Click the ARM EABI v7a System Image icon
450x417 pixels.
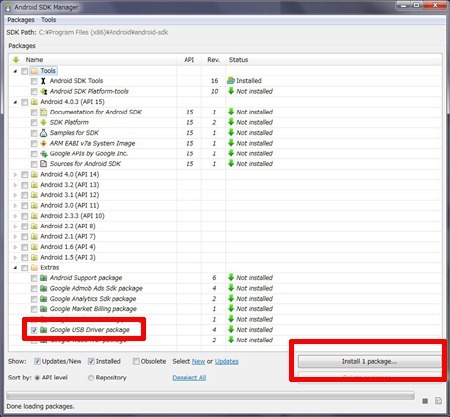[43, 143]
